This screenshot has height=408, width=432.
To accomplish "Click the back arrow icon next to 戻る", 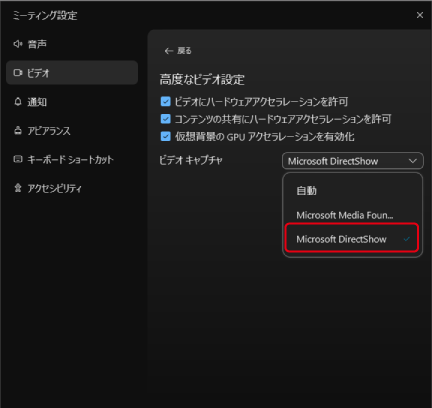I will click(x=169, y=51).
